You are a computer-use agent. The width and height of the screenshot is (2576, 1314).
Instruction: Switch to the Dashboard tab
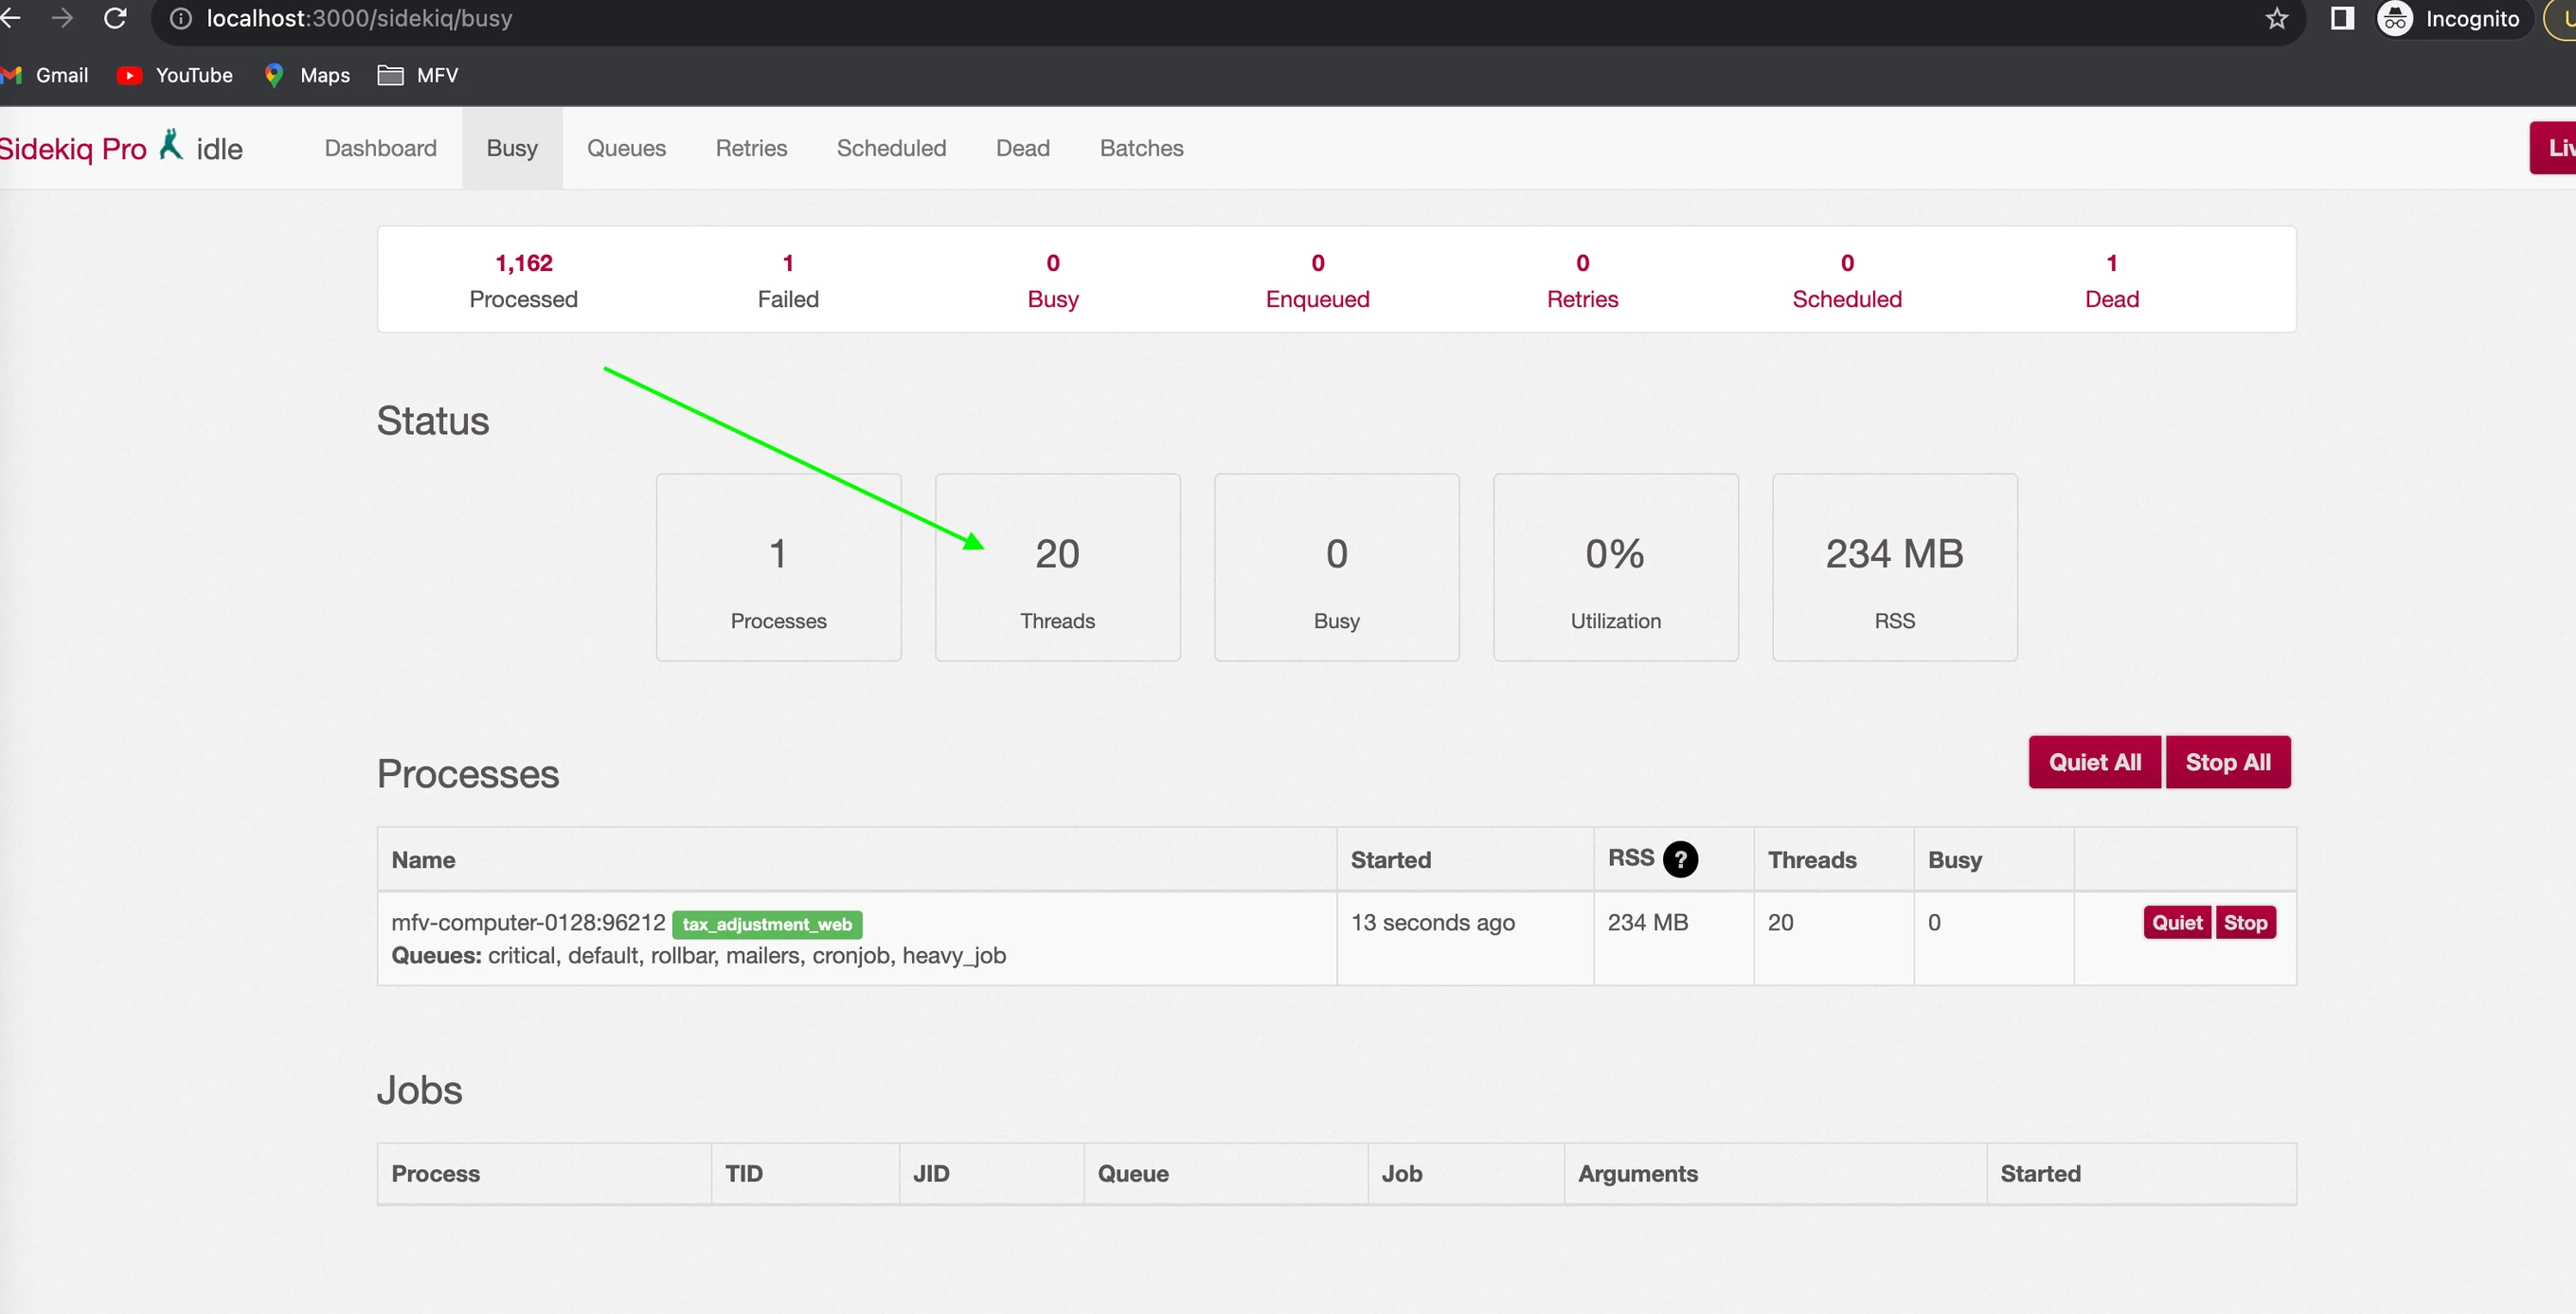click(381, 148)
